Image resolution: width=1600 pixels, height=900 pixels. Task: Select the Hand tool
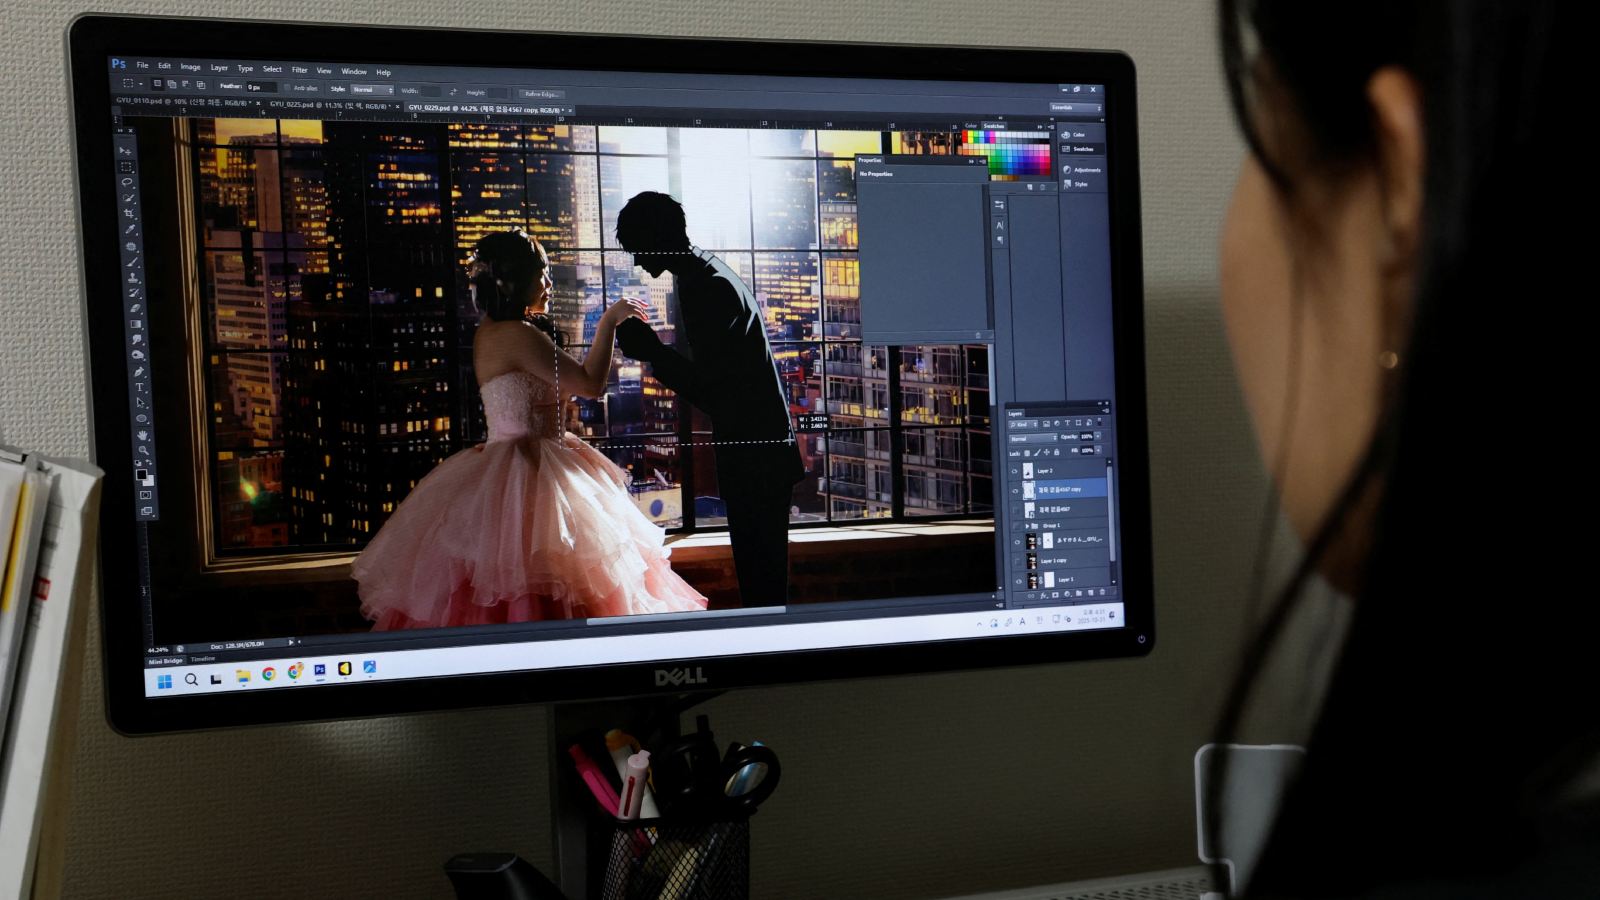tap(142, 435)
